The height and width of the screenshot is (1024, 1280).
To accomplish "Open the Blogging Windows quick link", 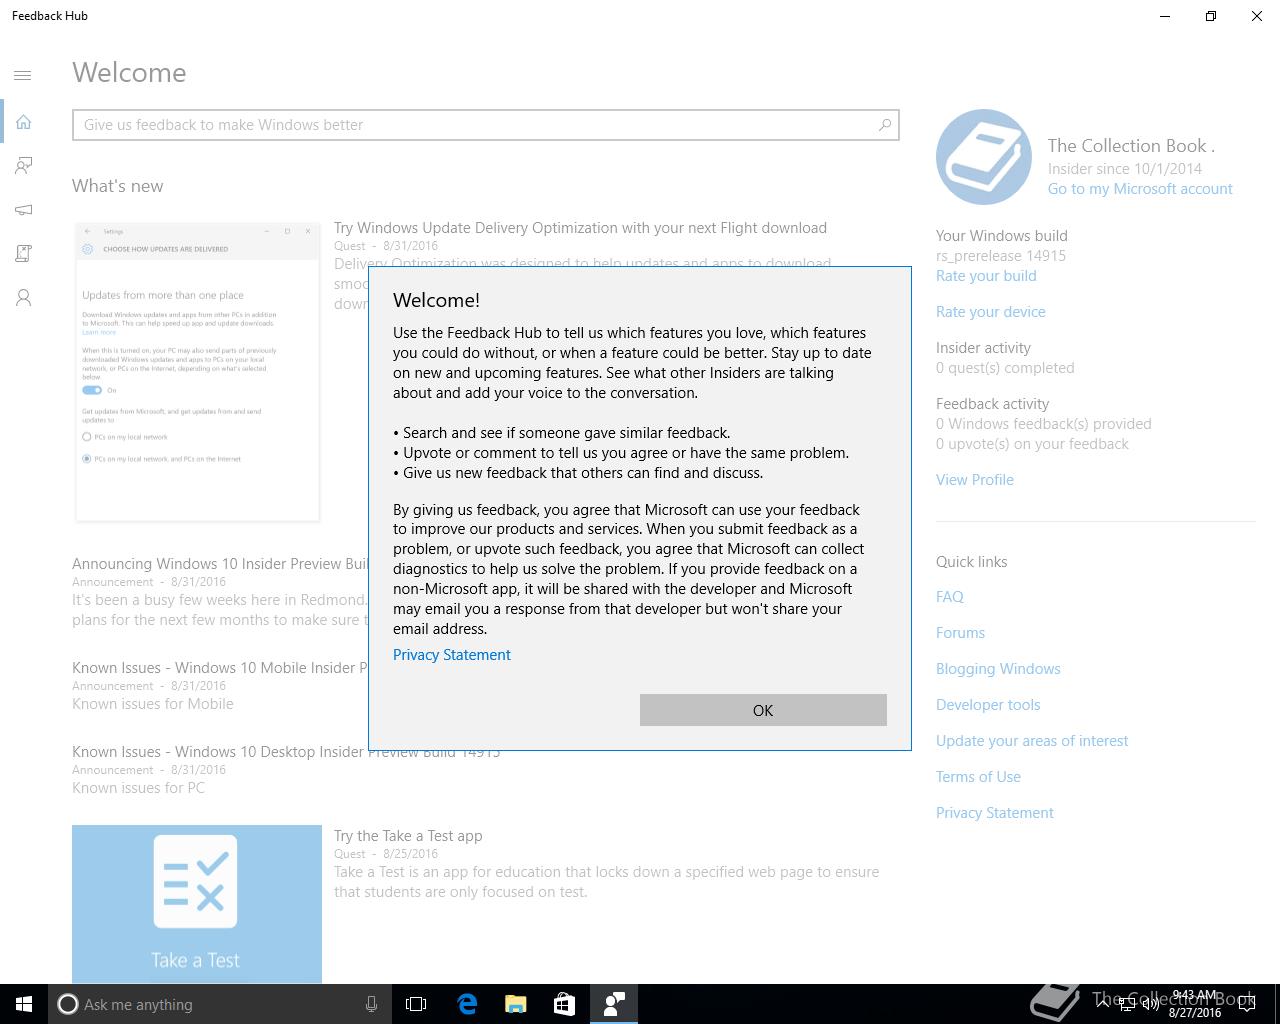I will (998, 669).
